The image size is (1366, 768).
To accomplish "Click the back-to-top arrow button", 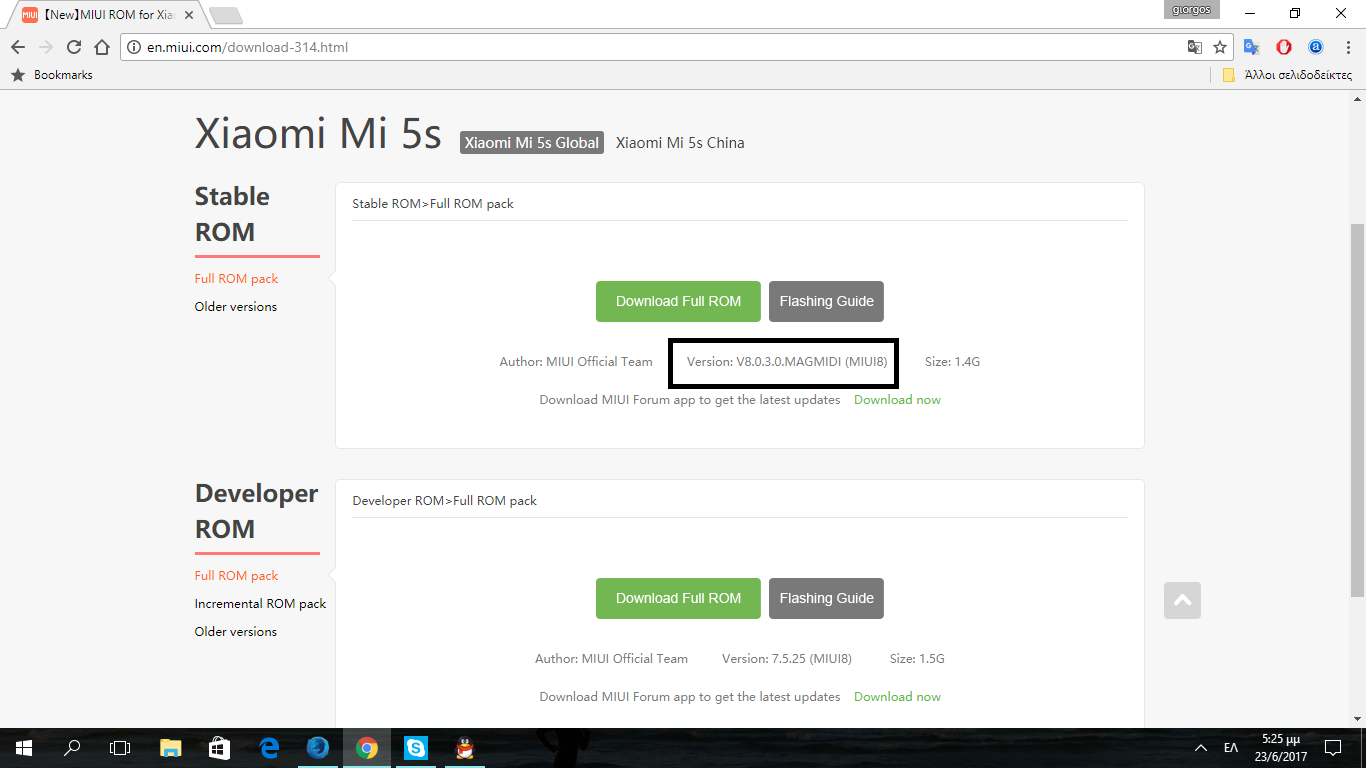I will pyautogui.click(x=1182, y=601).
